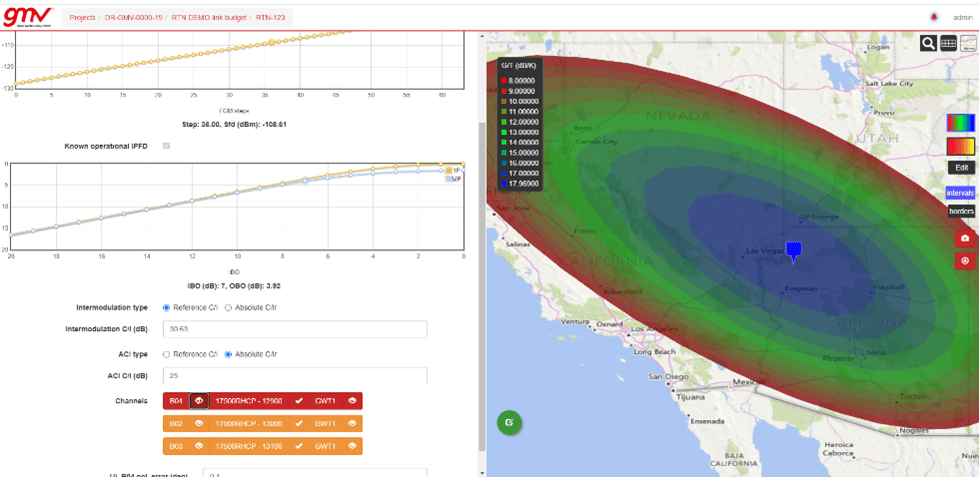Toggle the eye icon after GWT1 in B03 row

pyautogui.click(x=353, y=446)
